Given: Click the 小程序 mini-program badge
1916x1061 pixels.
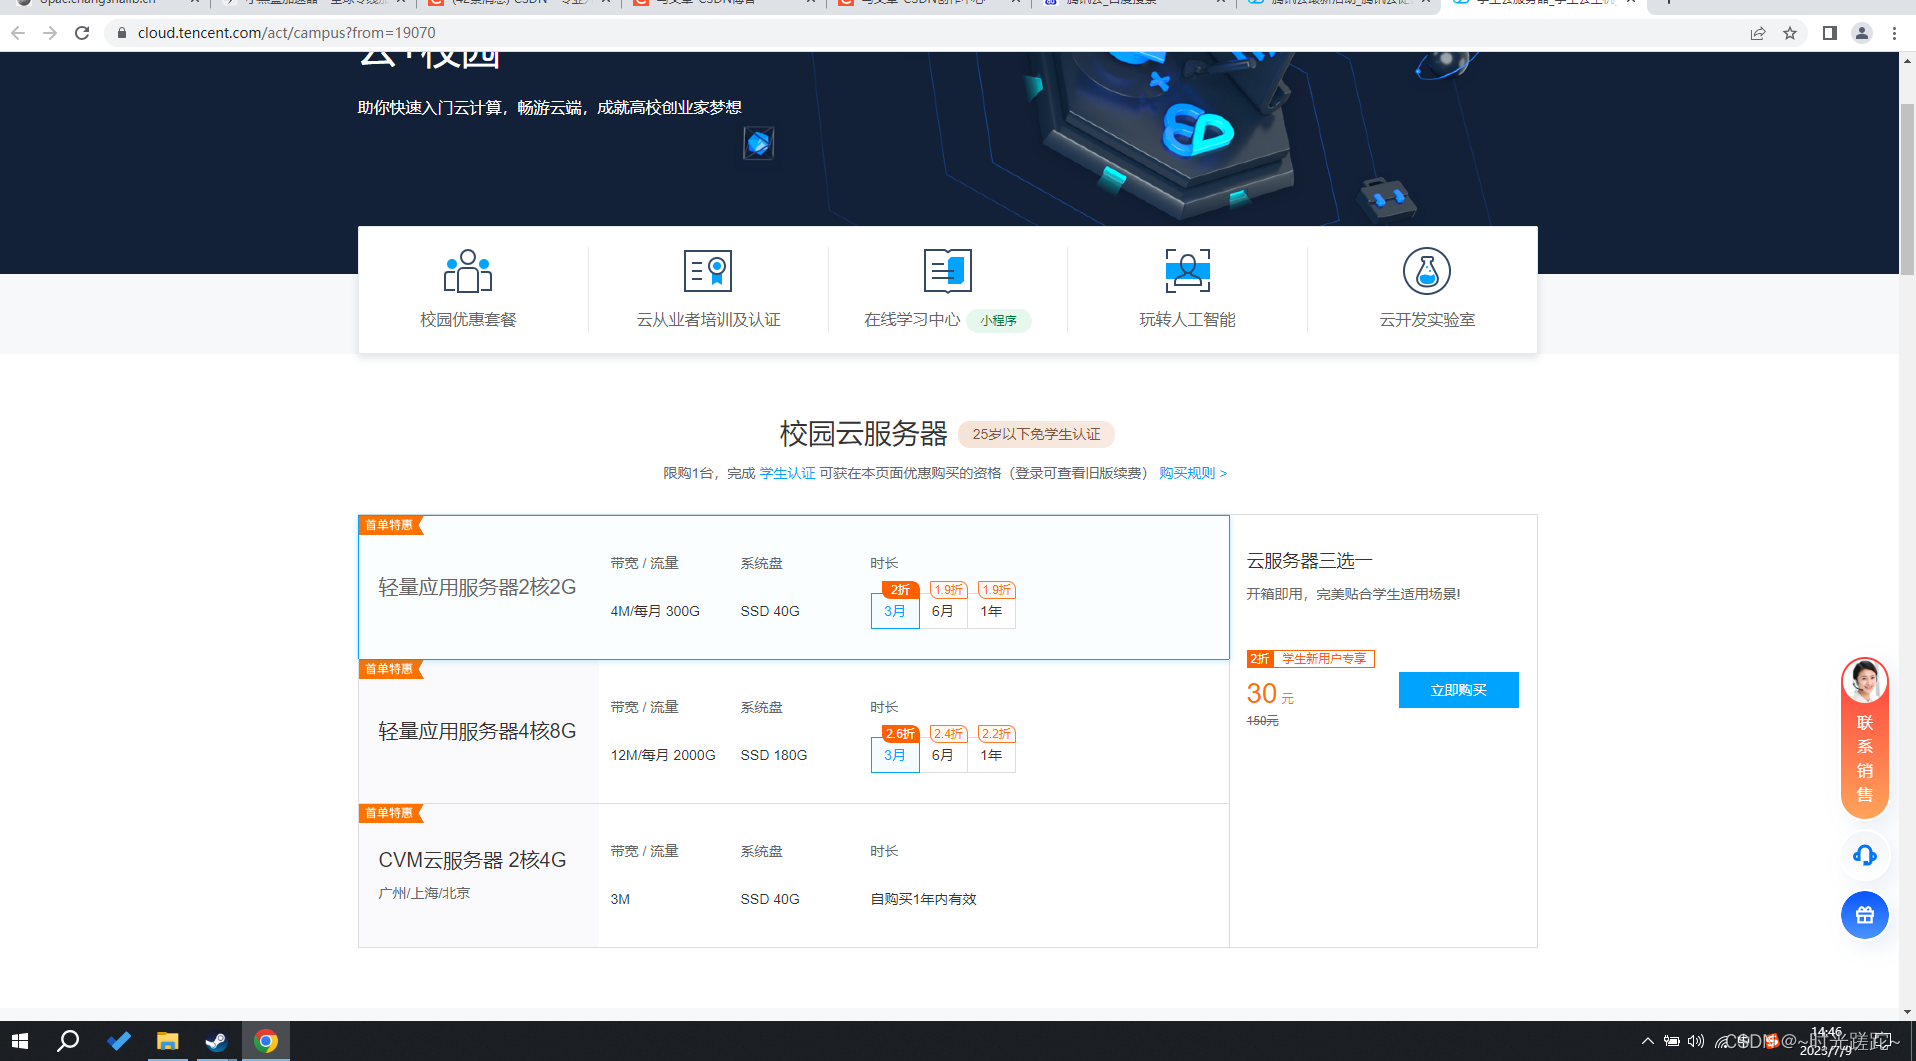Looking at the screenshot, I should [x=998, y=320].
